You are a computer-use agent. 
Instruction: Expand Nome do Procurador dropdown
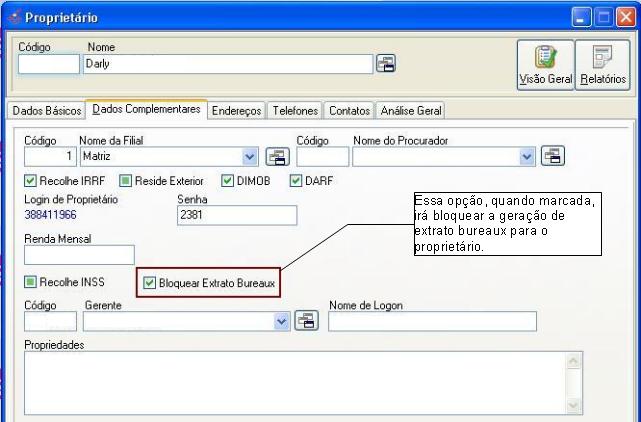coord(526,156)
